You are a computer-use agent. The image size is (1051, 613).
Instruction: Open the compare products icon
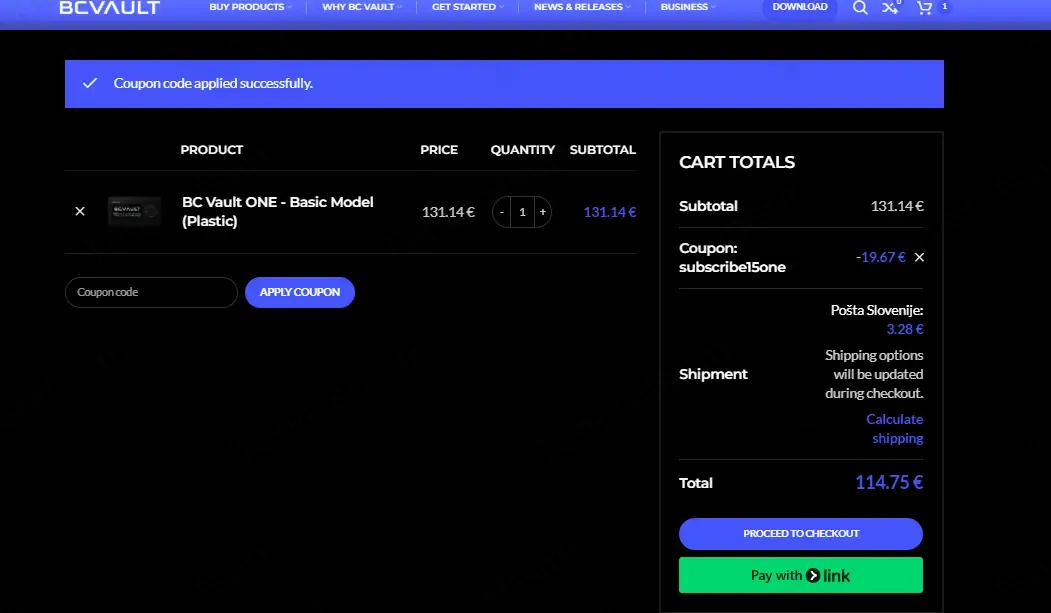coord(889,7)
